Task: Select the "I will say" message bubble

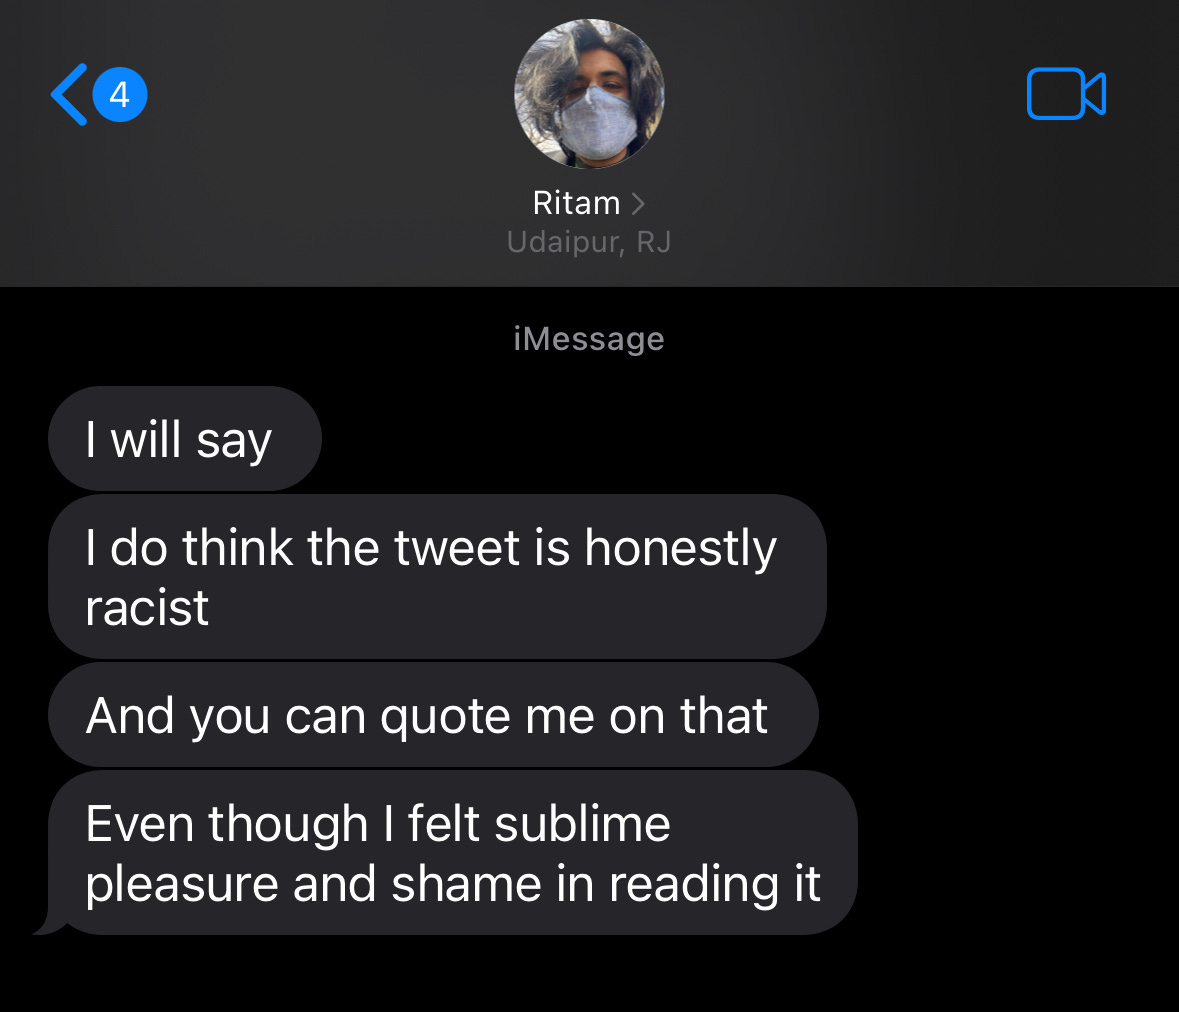Action: [x=185, y=438]
